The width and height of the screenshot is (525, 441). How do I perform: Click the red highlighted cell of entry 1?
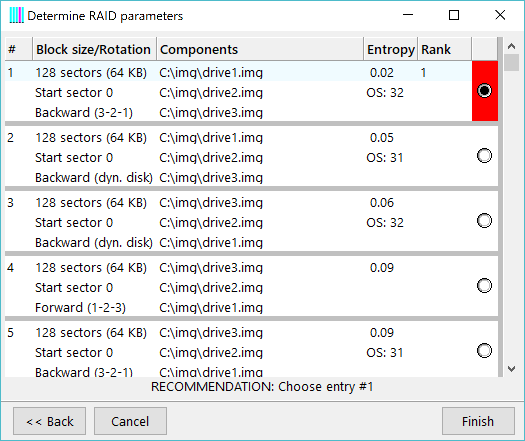coord(485,91)
